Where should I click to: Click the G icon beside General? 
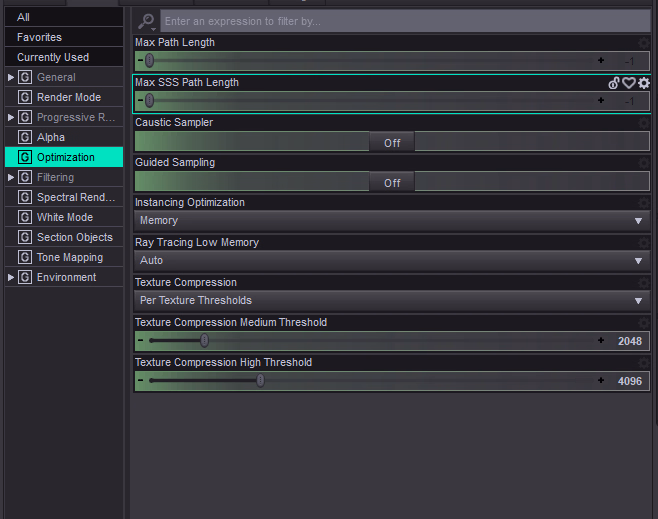pyautogui.click(x=25, y=77)
